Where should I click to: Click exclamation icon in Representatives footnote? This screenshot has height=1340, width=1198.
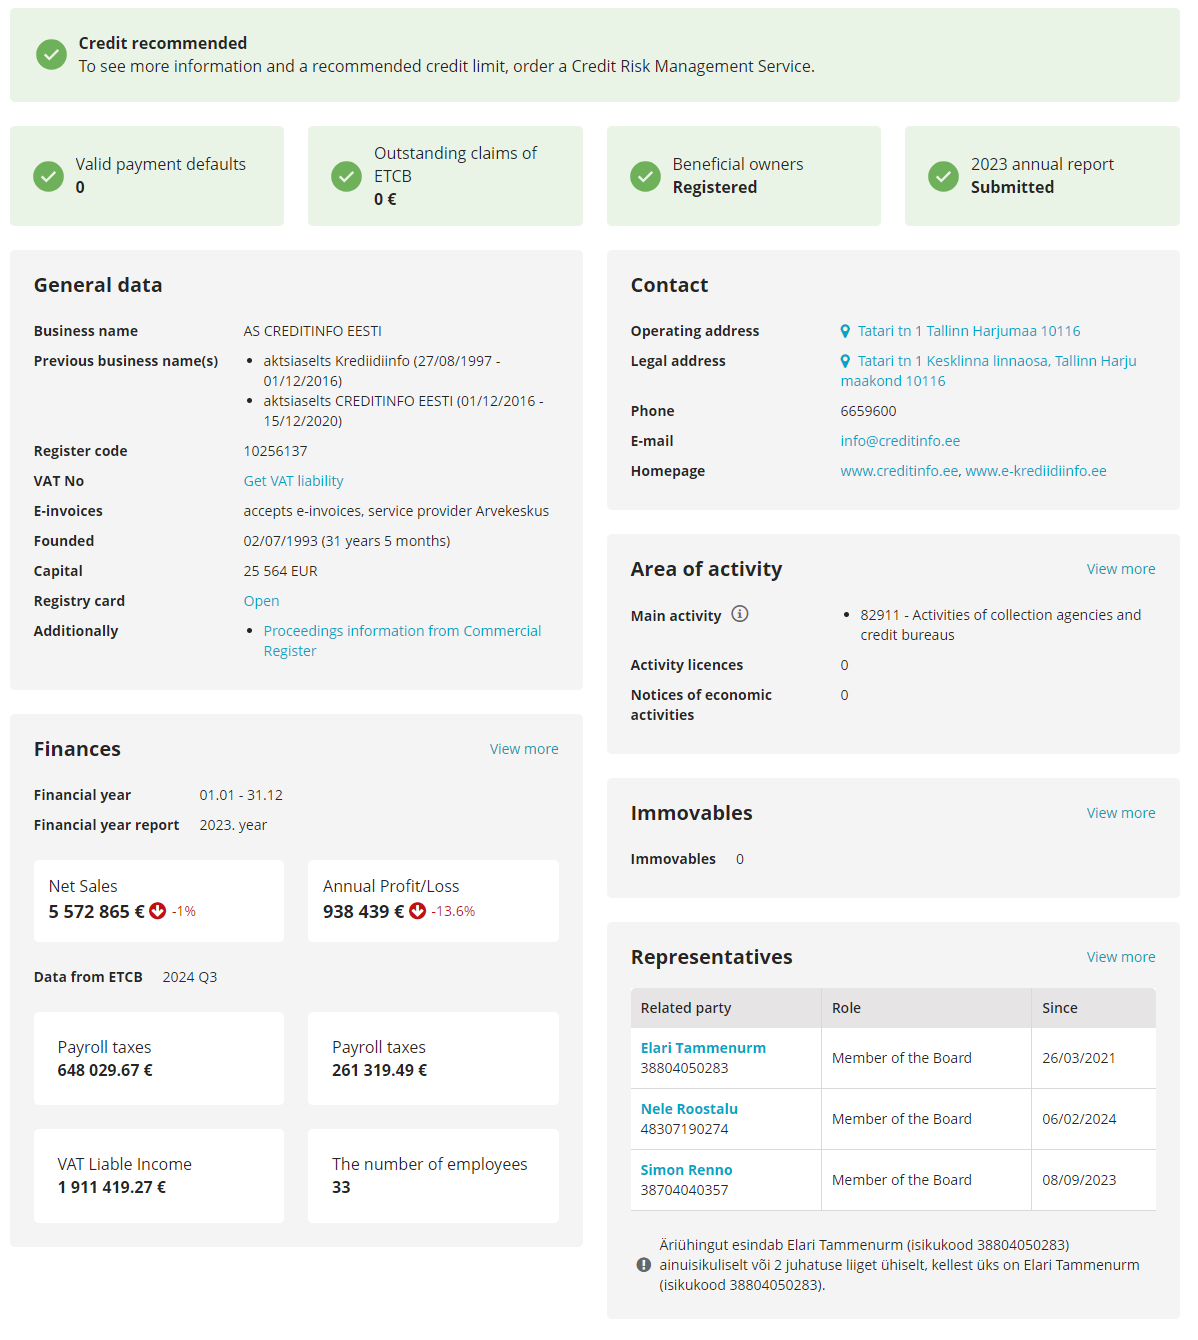coord(645,1264)
